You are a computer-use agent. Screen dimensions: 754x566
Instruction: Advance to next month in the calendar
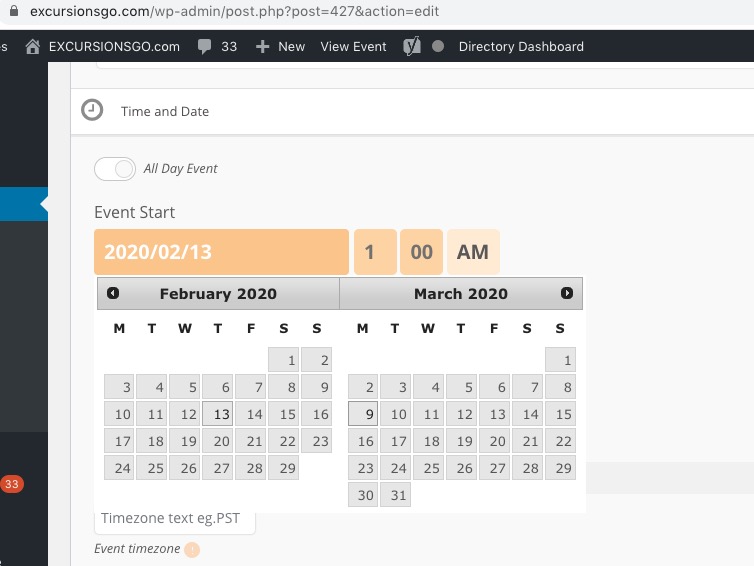567,293
